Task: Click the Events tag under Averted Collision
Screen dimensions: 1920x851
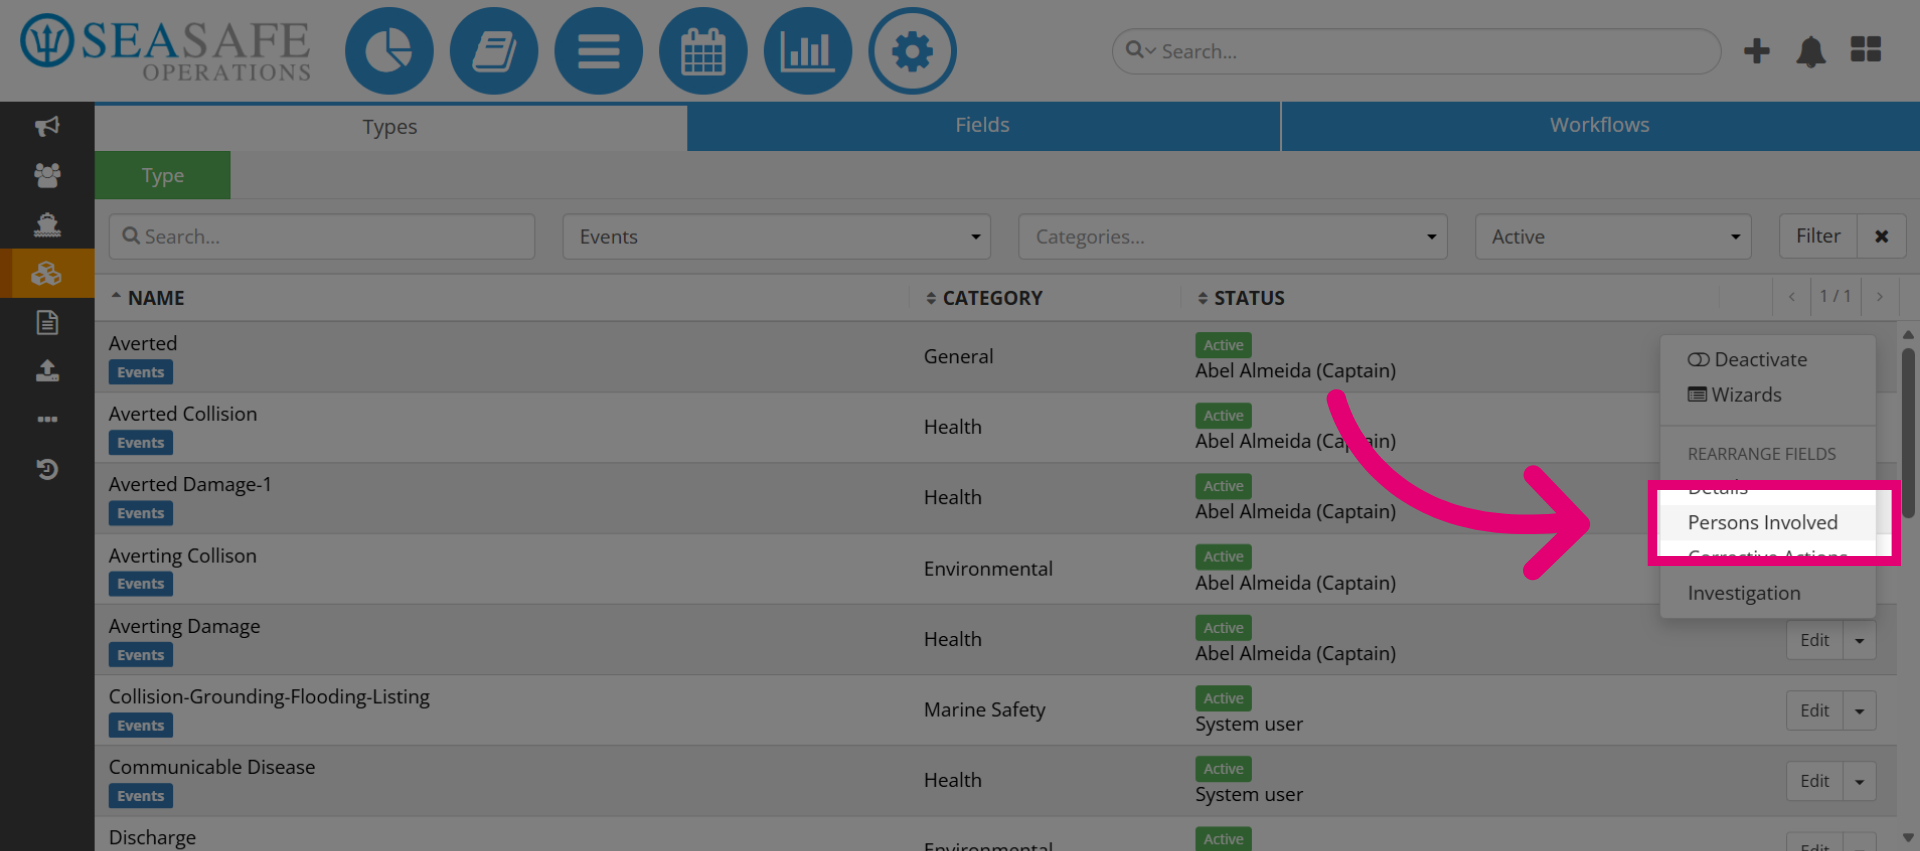Action: click(141, 443)
